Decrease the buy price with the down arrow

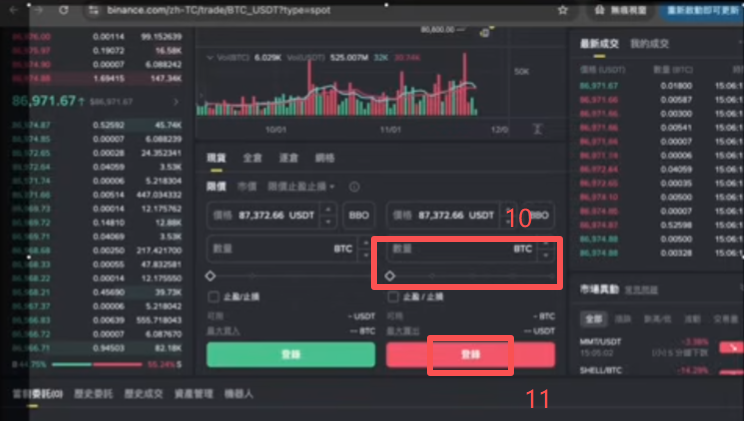point(328,222)
